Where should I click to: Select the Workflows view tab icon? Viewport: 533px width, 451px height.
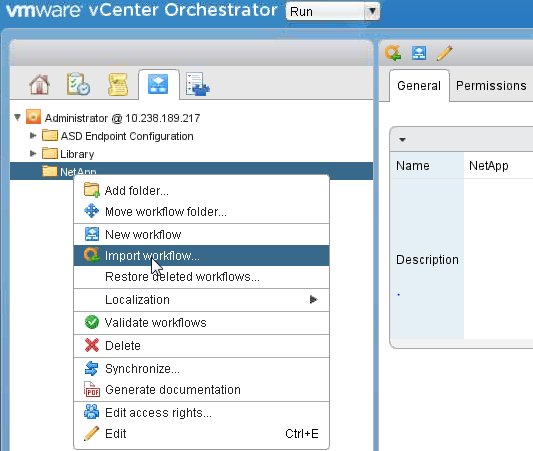pos(158,84)
